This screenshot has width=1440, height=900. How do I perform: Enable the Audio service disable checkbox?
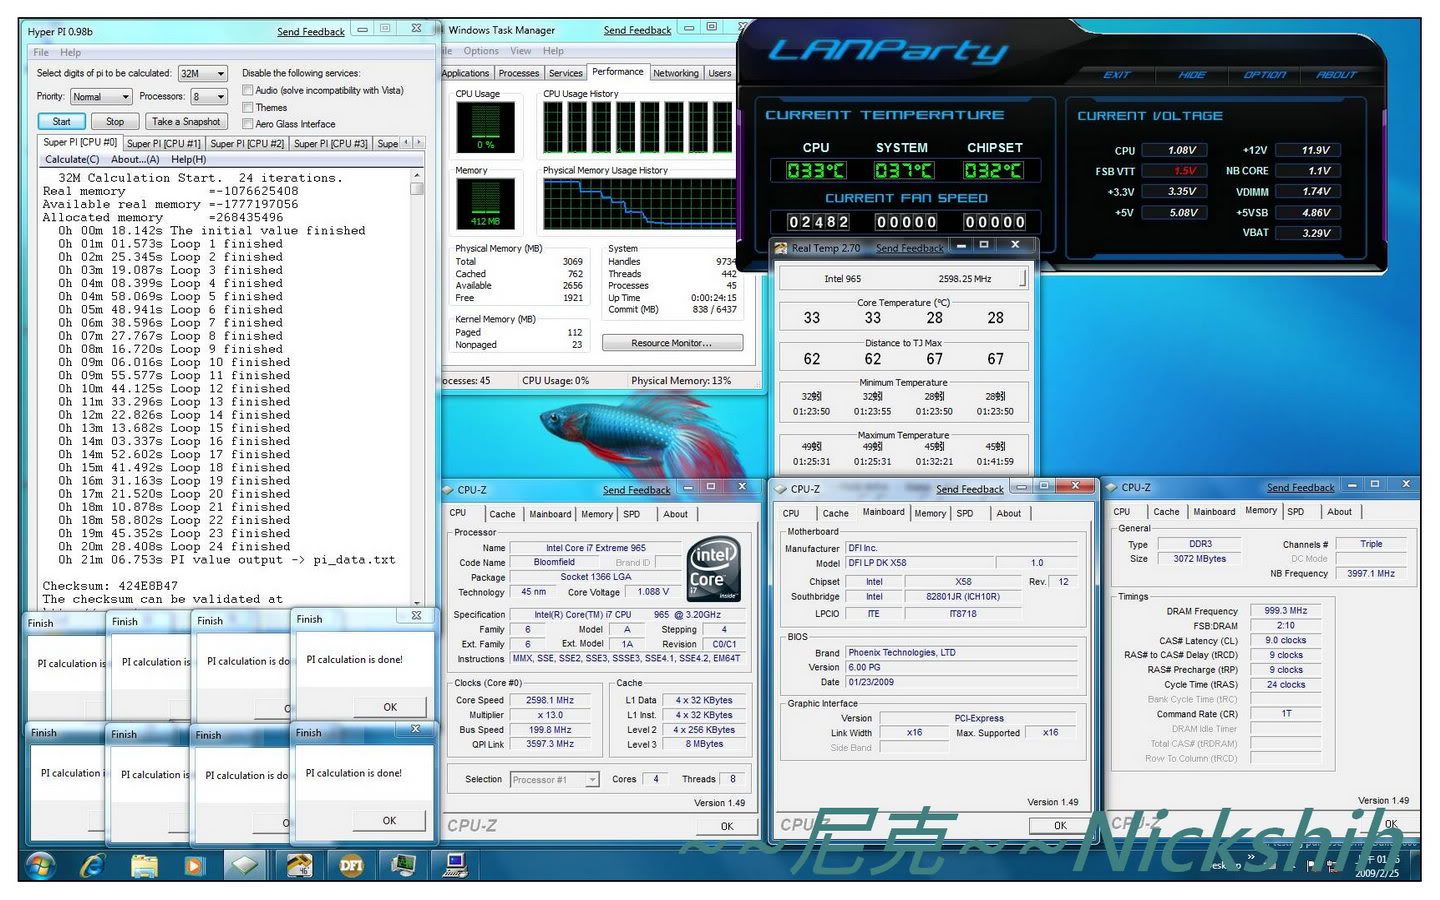[248, 90]
